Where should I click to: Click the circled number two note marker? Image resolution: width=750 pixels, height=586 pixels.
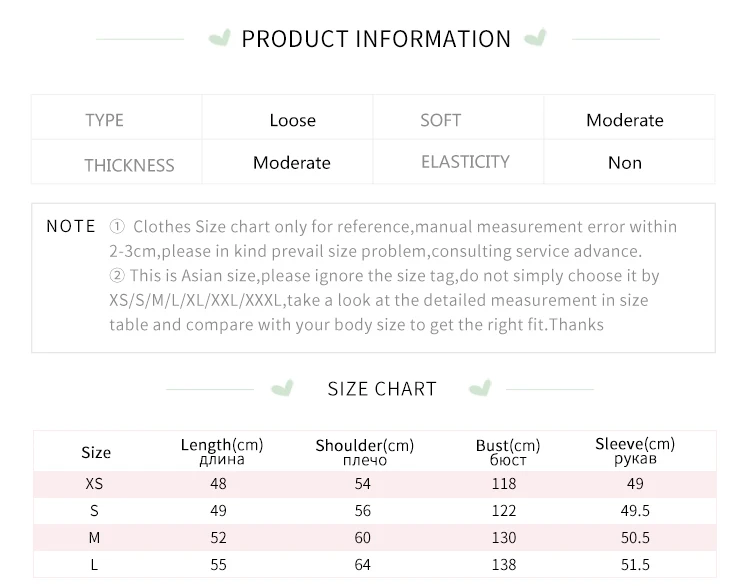[x=117, y=275]
